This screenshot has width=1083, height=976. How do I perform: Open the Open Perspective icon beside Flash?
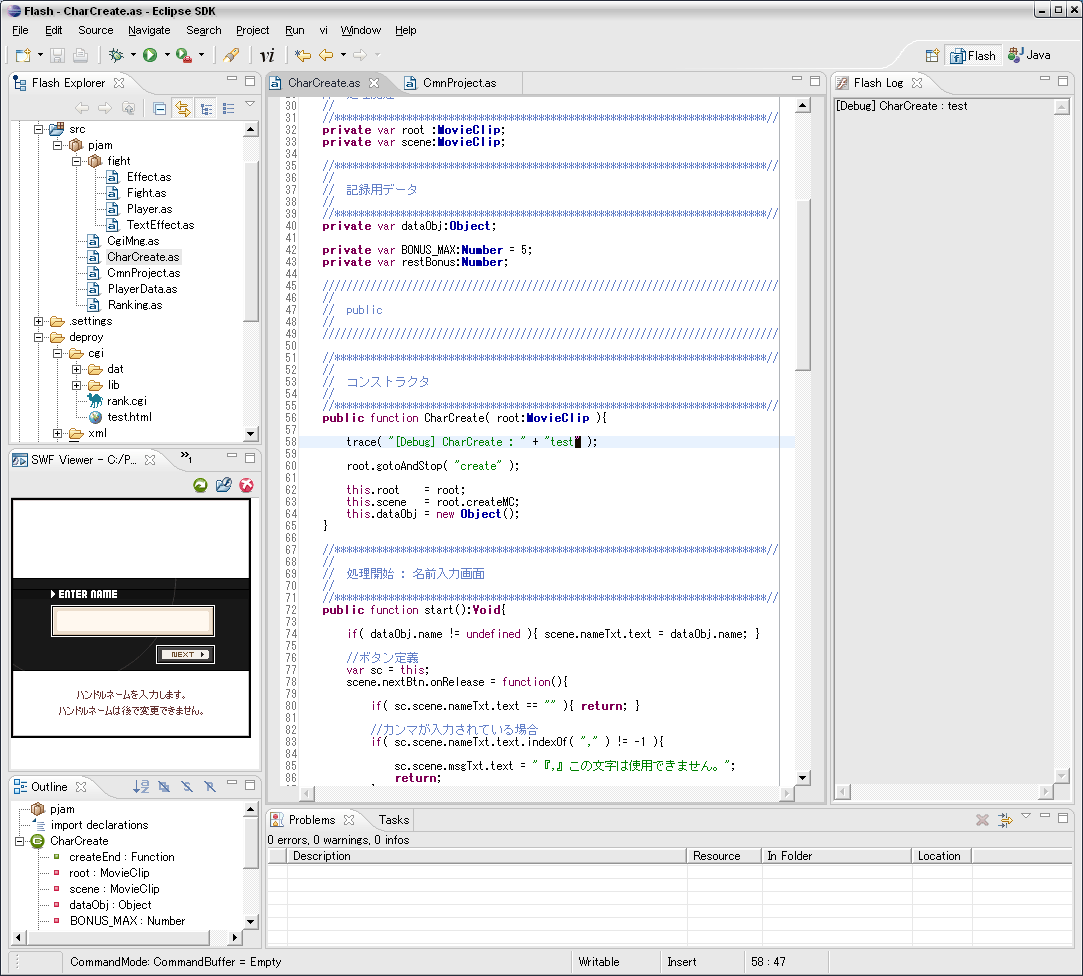(932, 55)
